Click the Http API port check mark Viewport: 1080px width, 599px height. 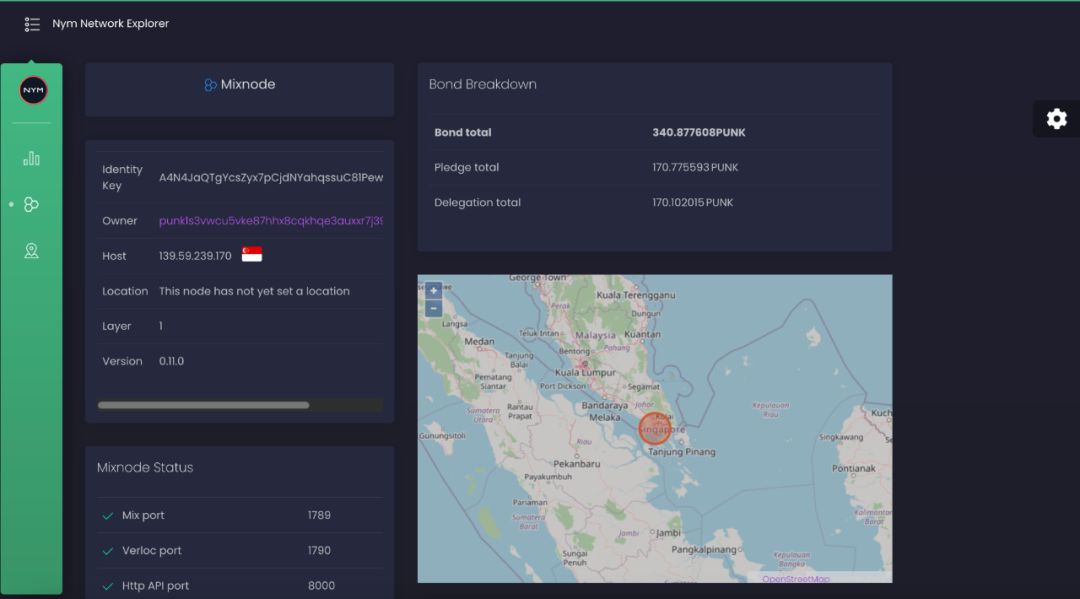107,586
